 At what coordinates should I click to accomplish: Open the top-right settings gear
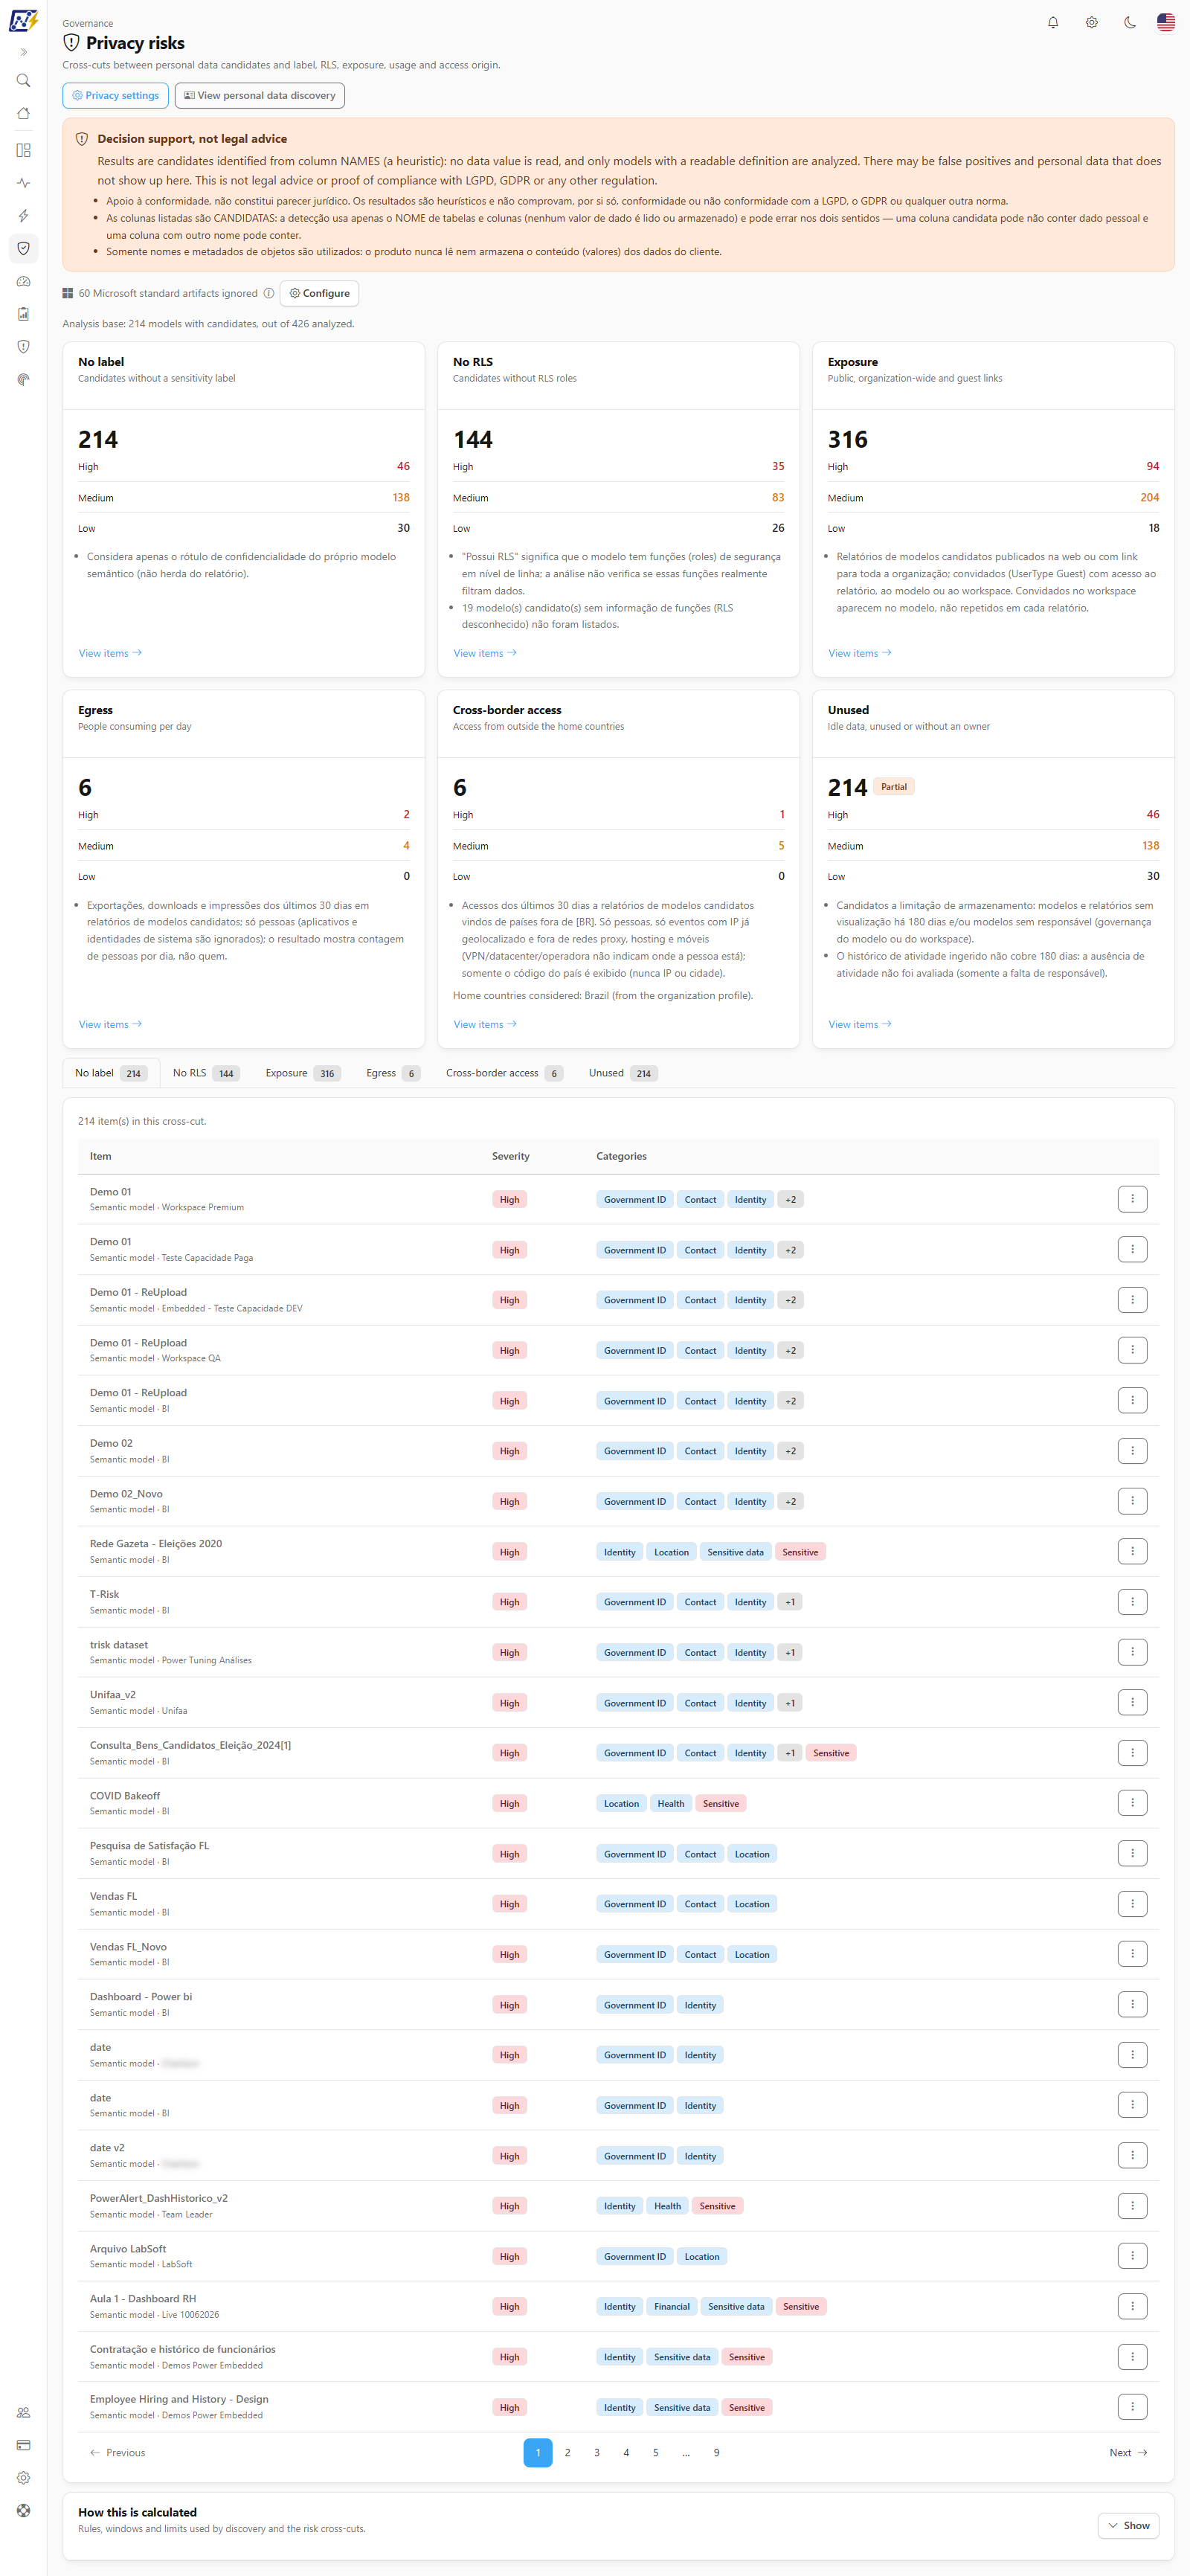[1091, 22]
